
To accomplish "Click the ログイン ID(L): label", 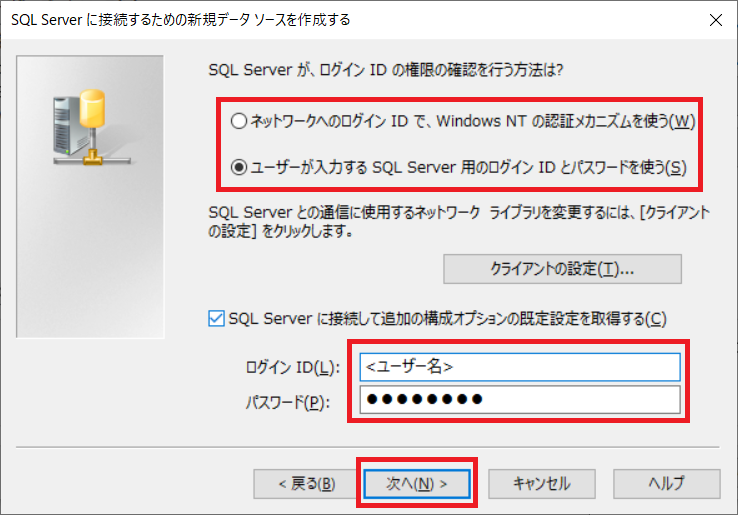I will click(x=293, y=367).
